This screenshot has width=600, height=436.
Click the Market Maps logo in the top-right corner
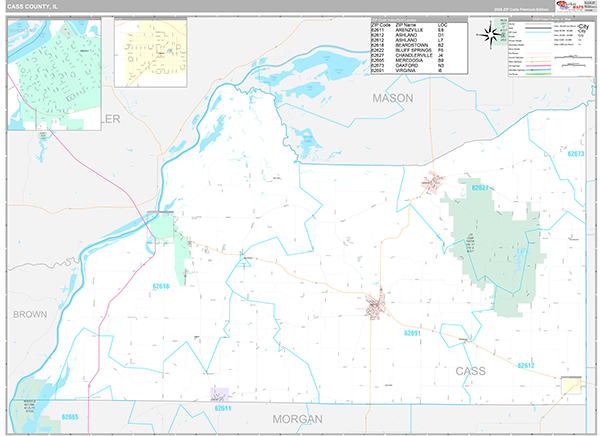pyautogui.click(x=572, y=7)
